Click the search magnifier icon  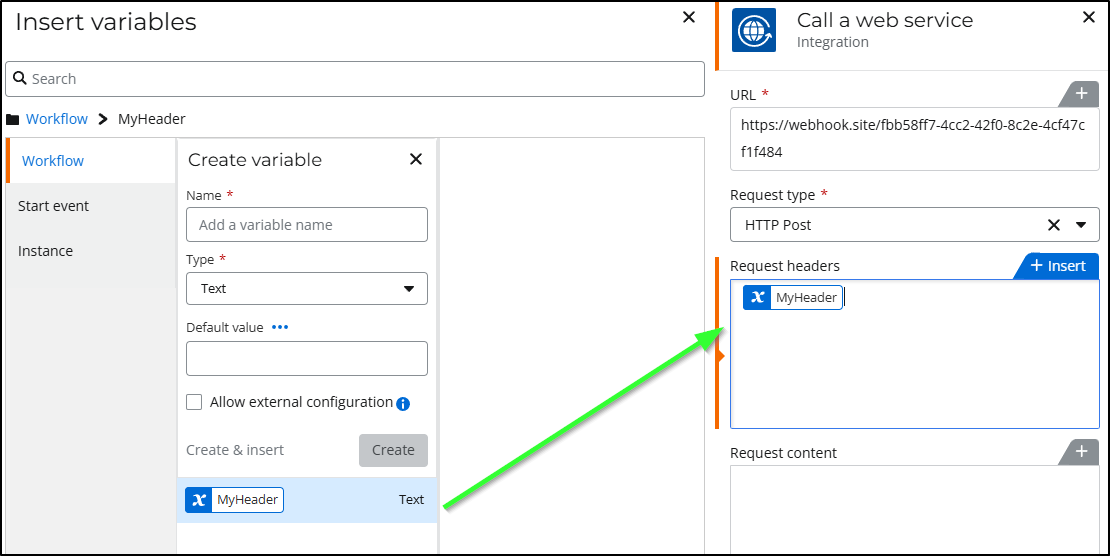[19, 79]
